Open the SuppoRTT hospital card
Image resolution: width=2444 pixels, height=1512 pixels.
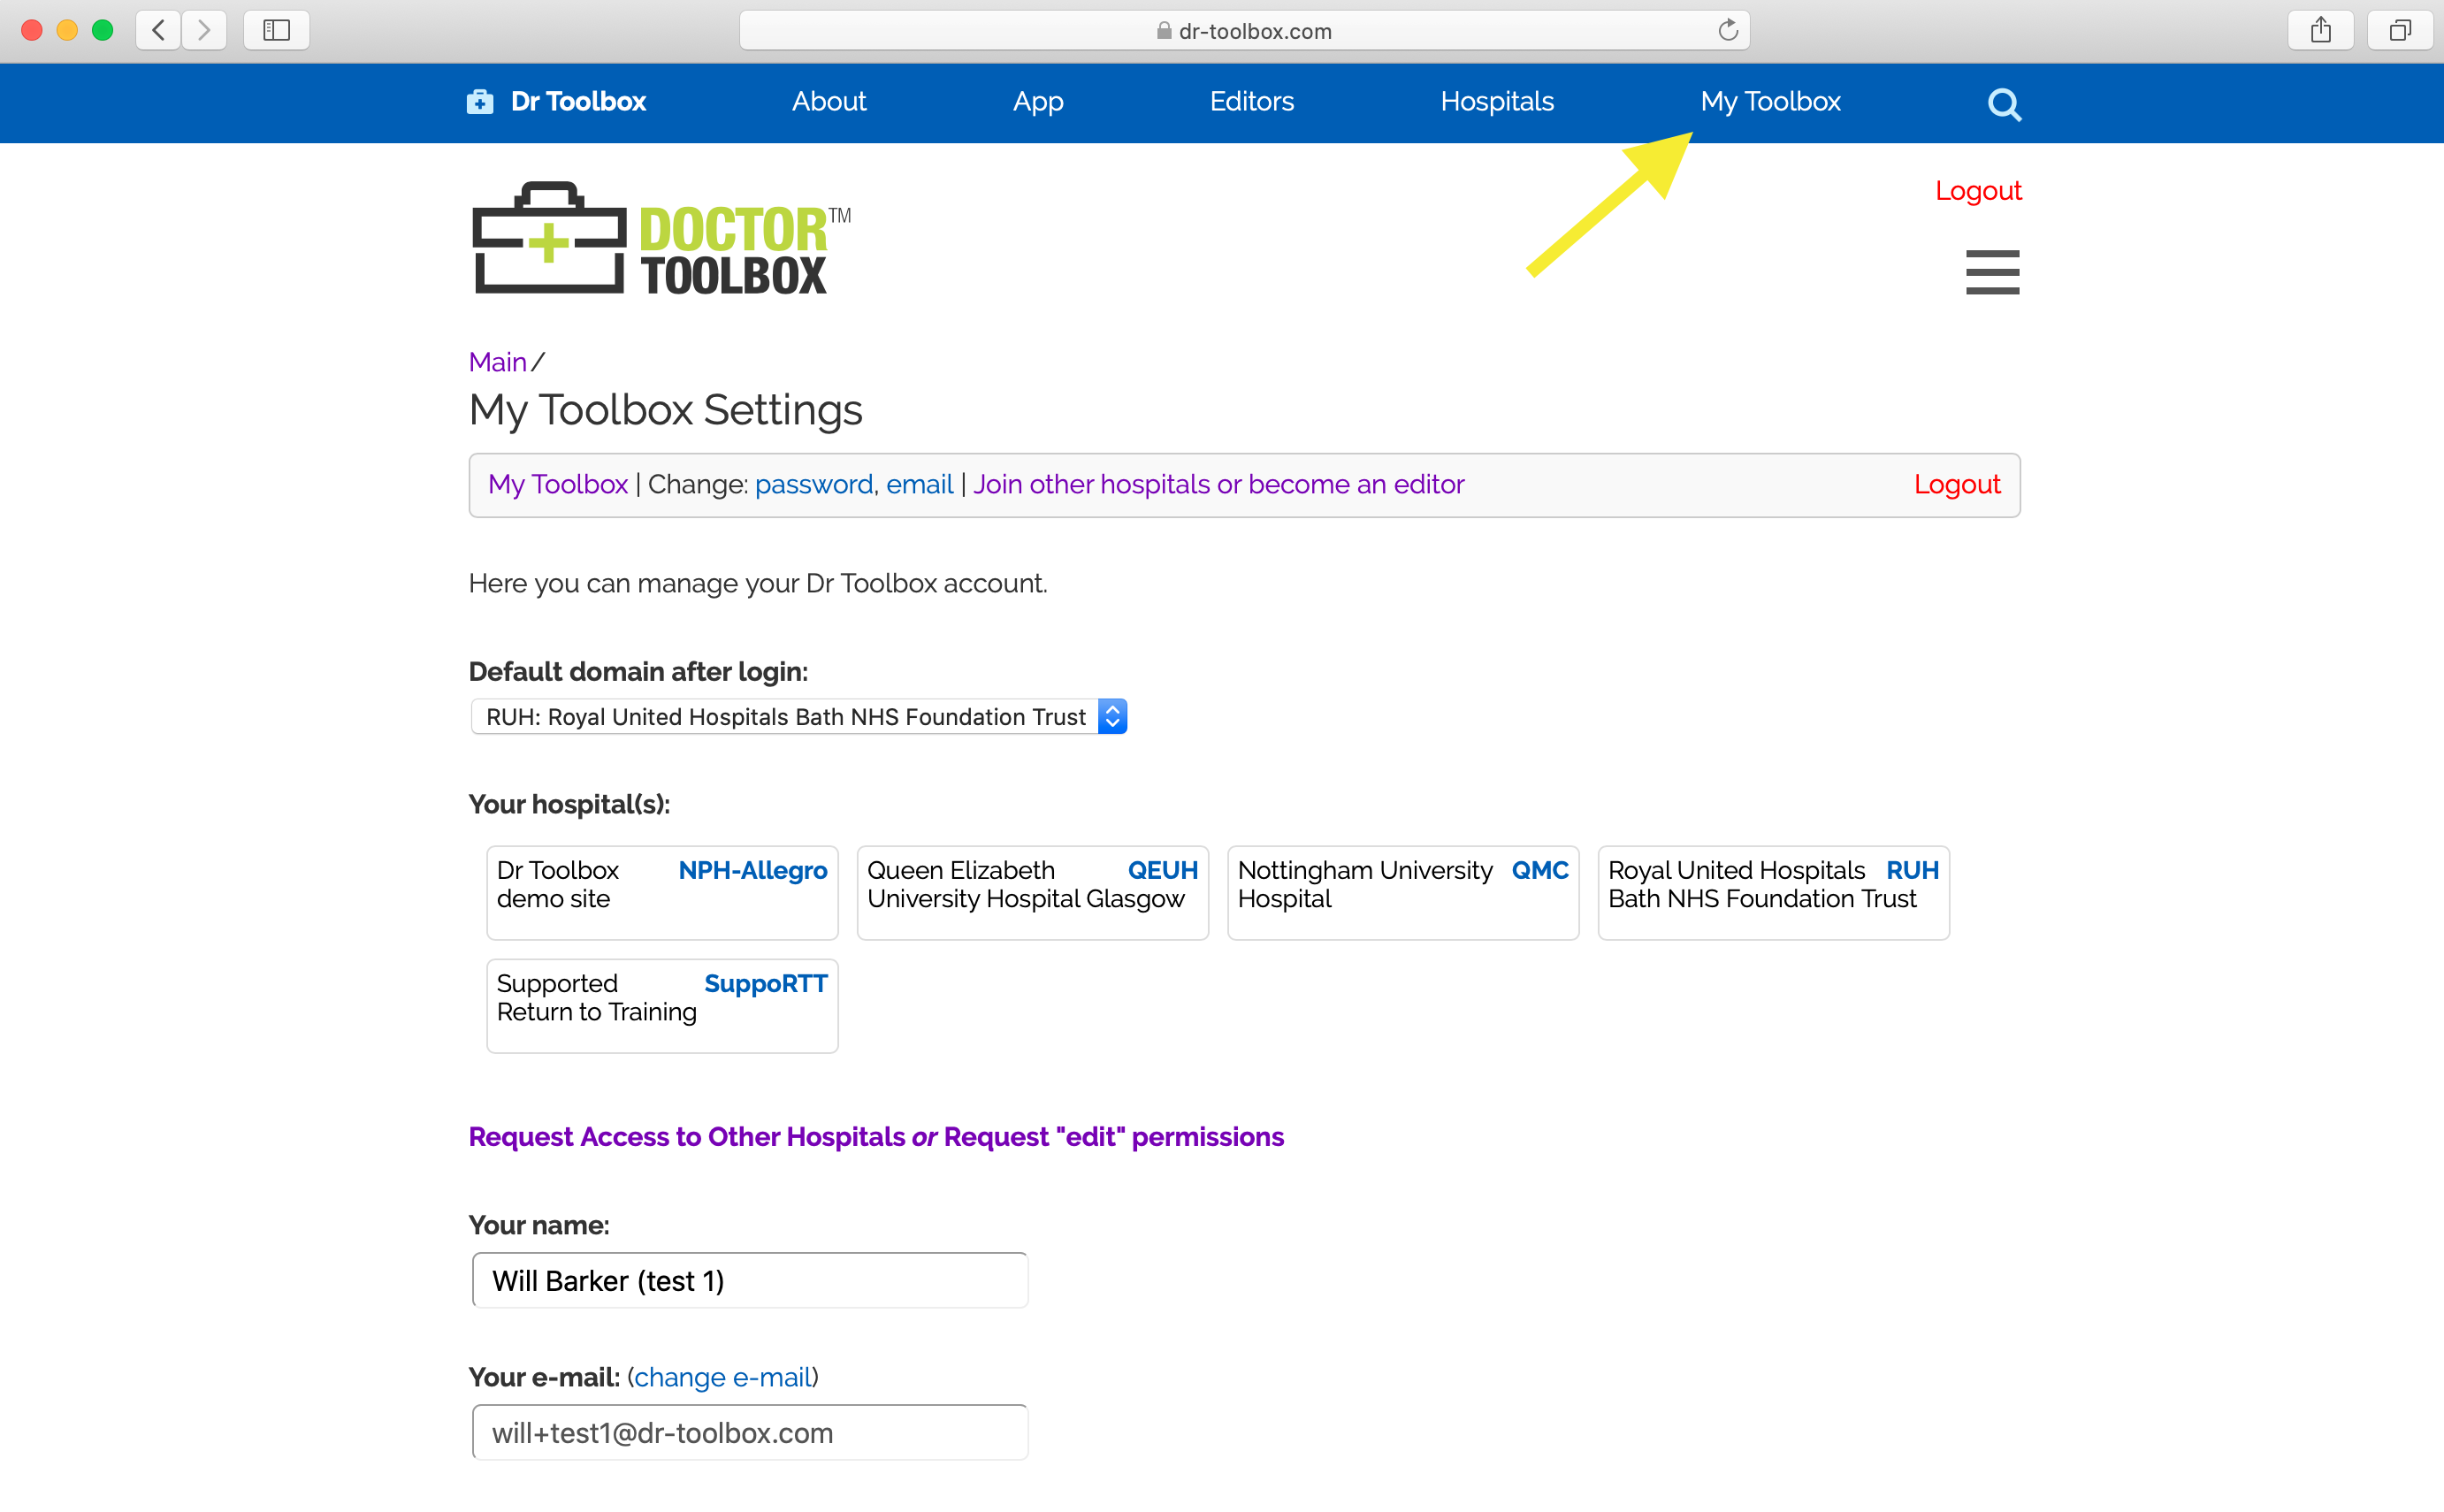tap(661, 1005)
